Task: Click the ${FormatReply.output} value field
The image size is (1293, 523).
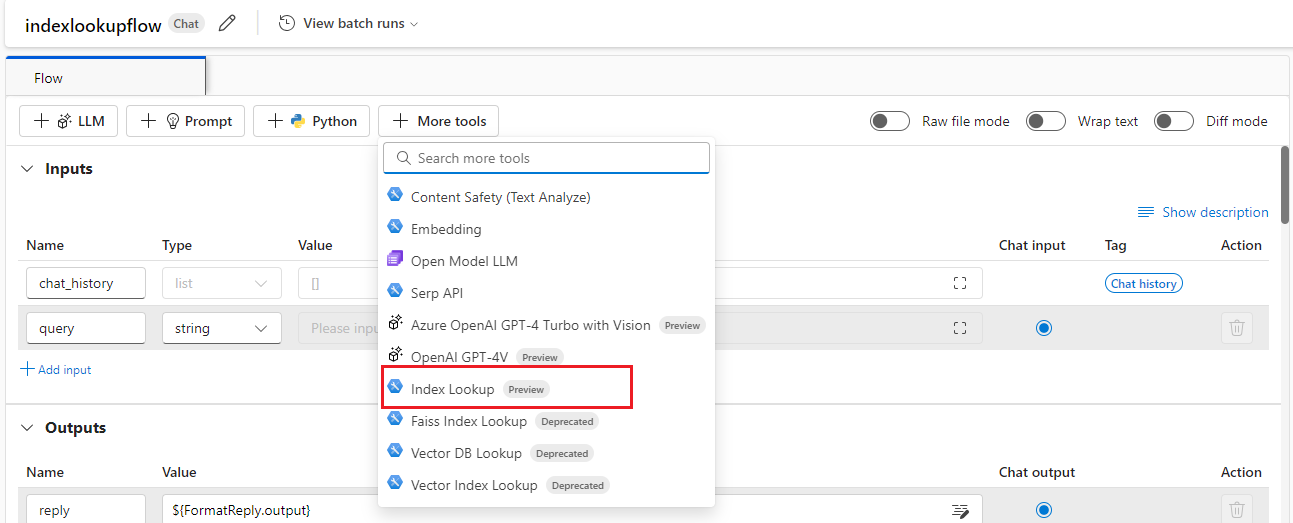Action: coord(572,510)
